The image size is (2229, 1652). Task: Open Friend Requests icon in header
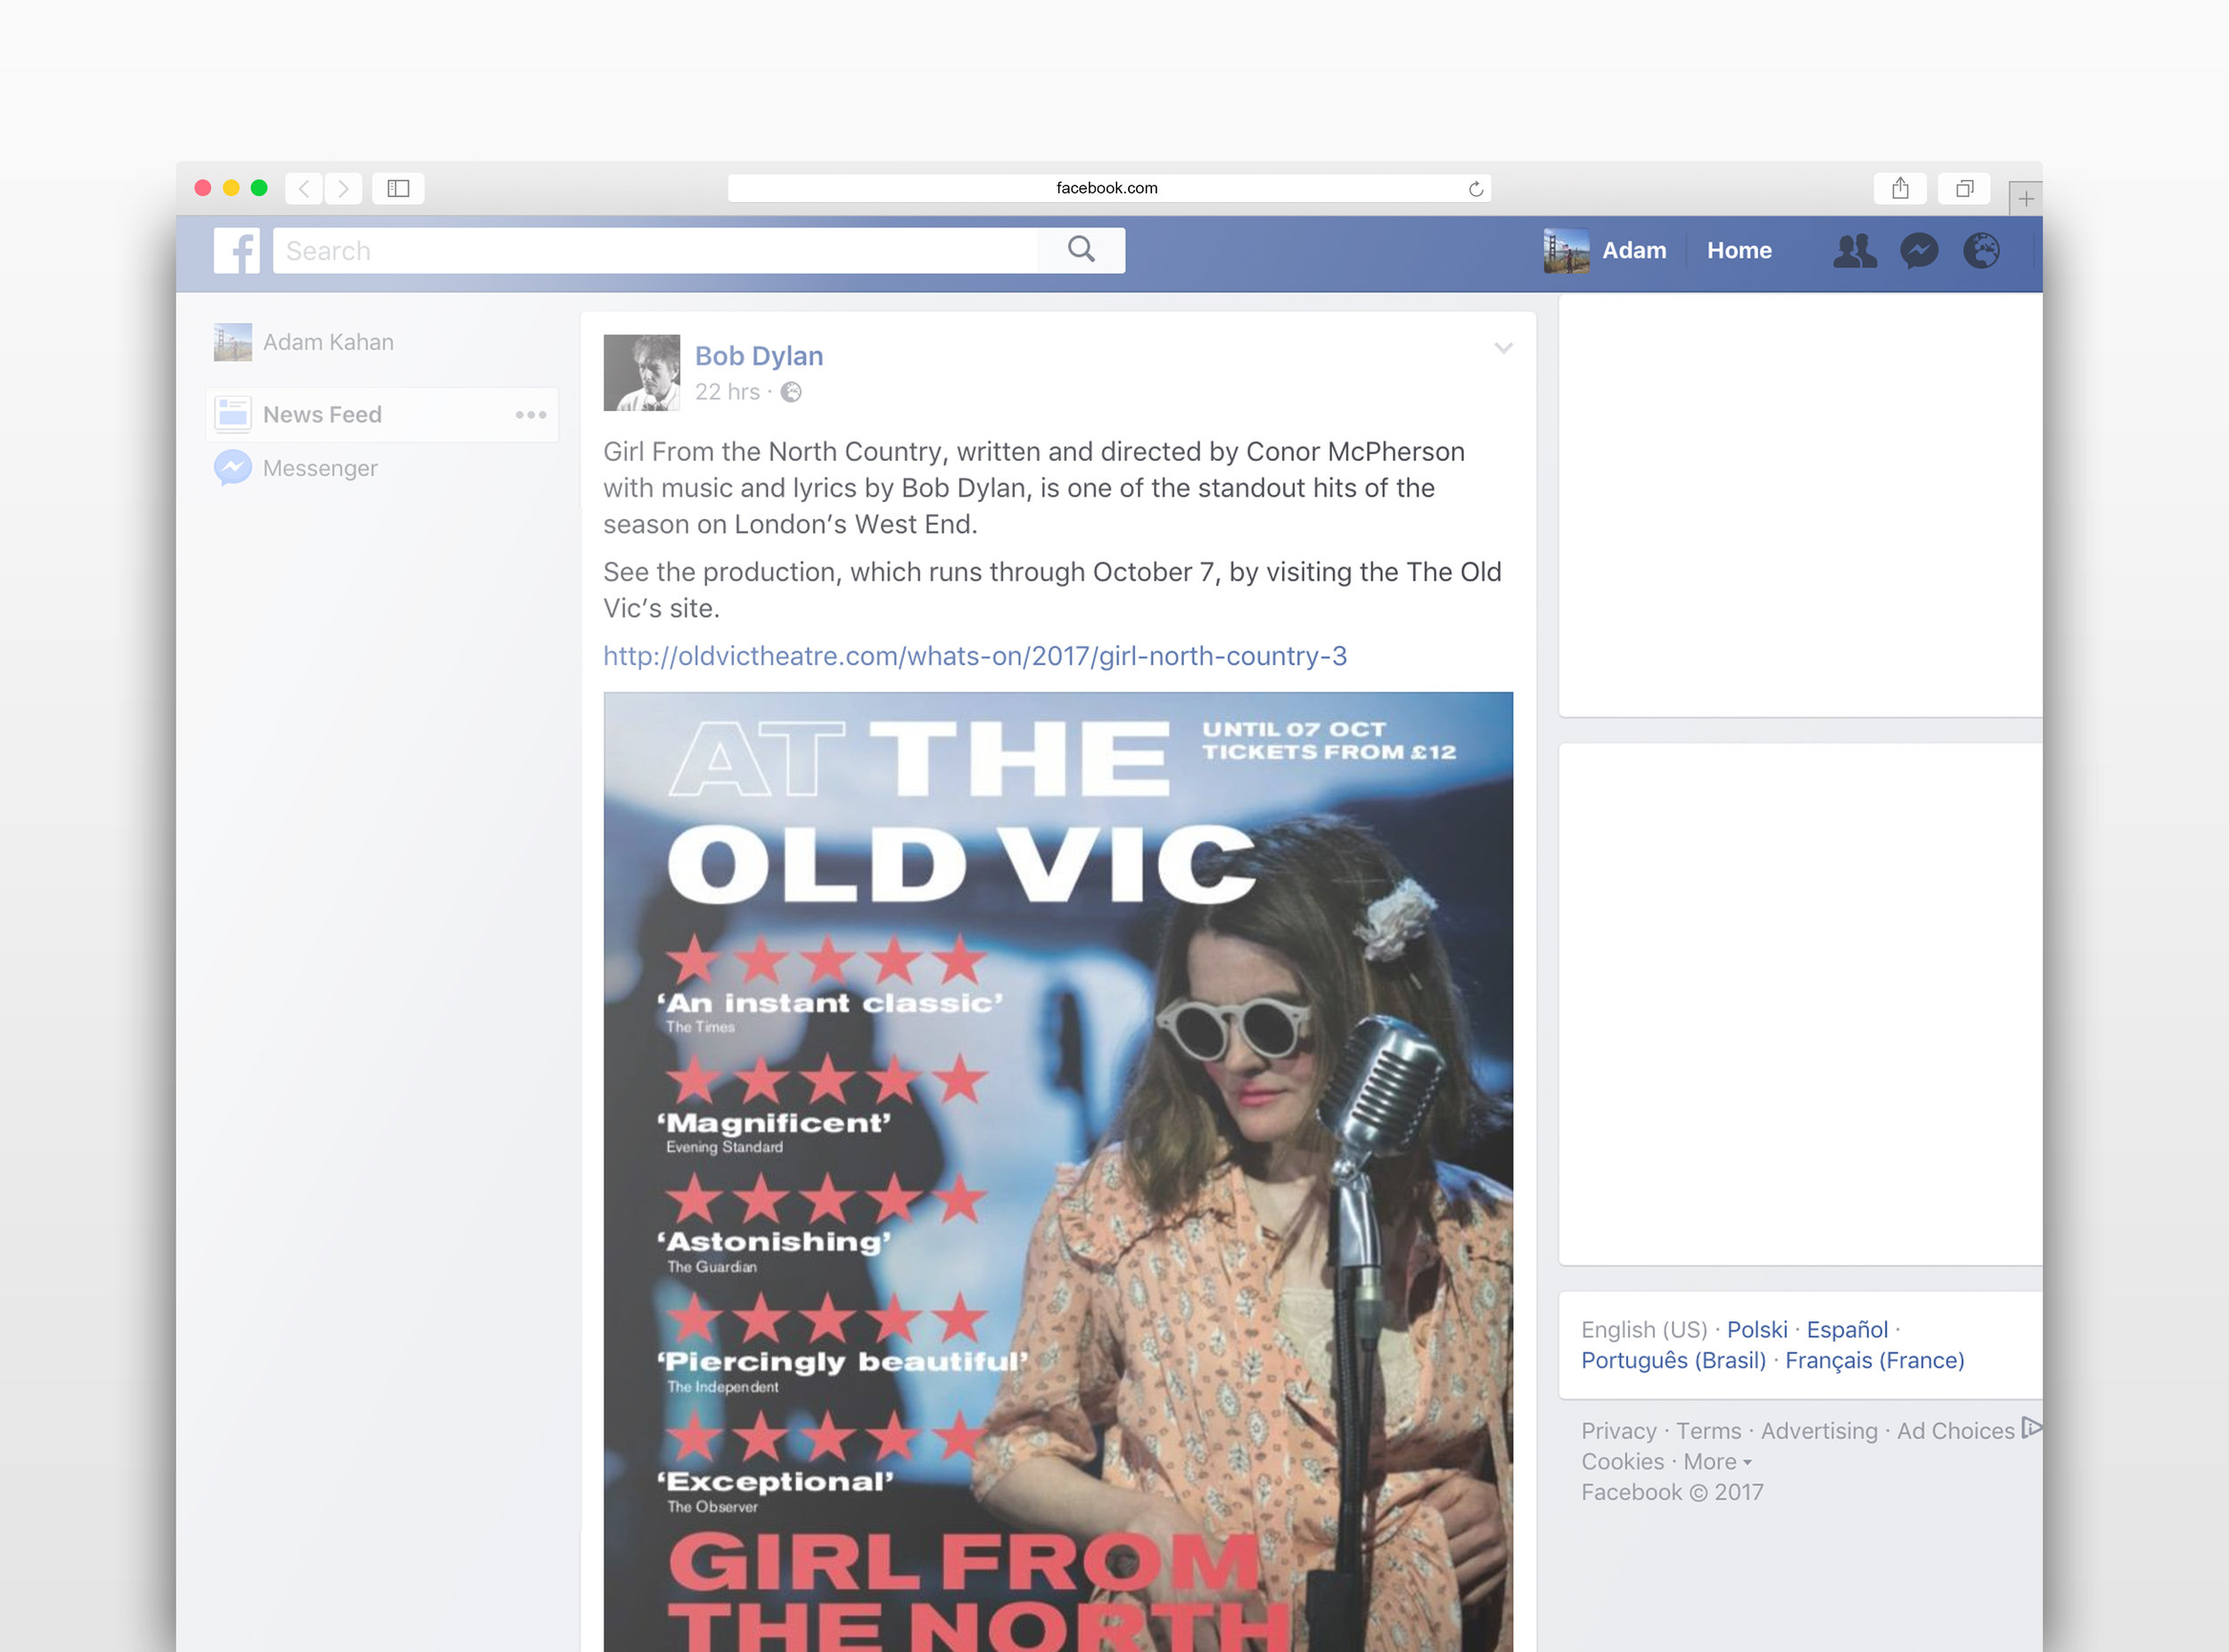click(1855, 250)
